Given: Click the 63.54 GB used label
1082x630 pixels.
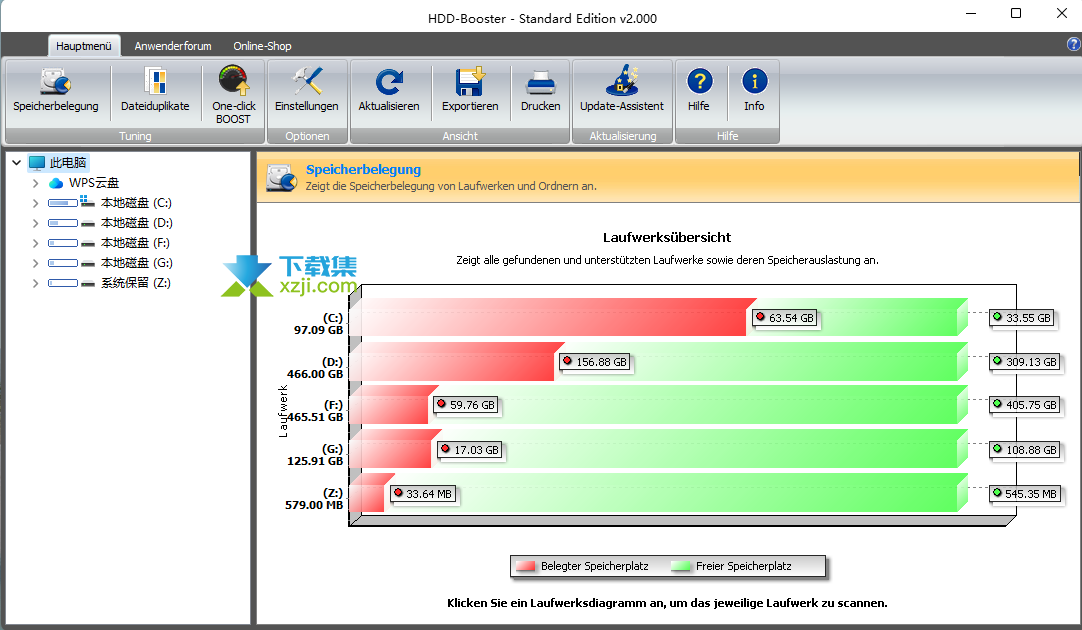Looking at the screenshot, I should (x=785, y=318).
